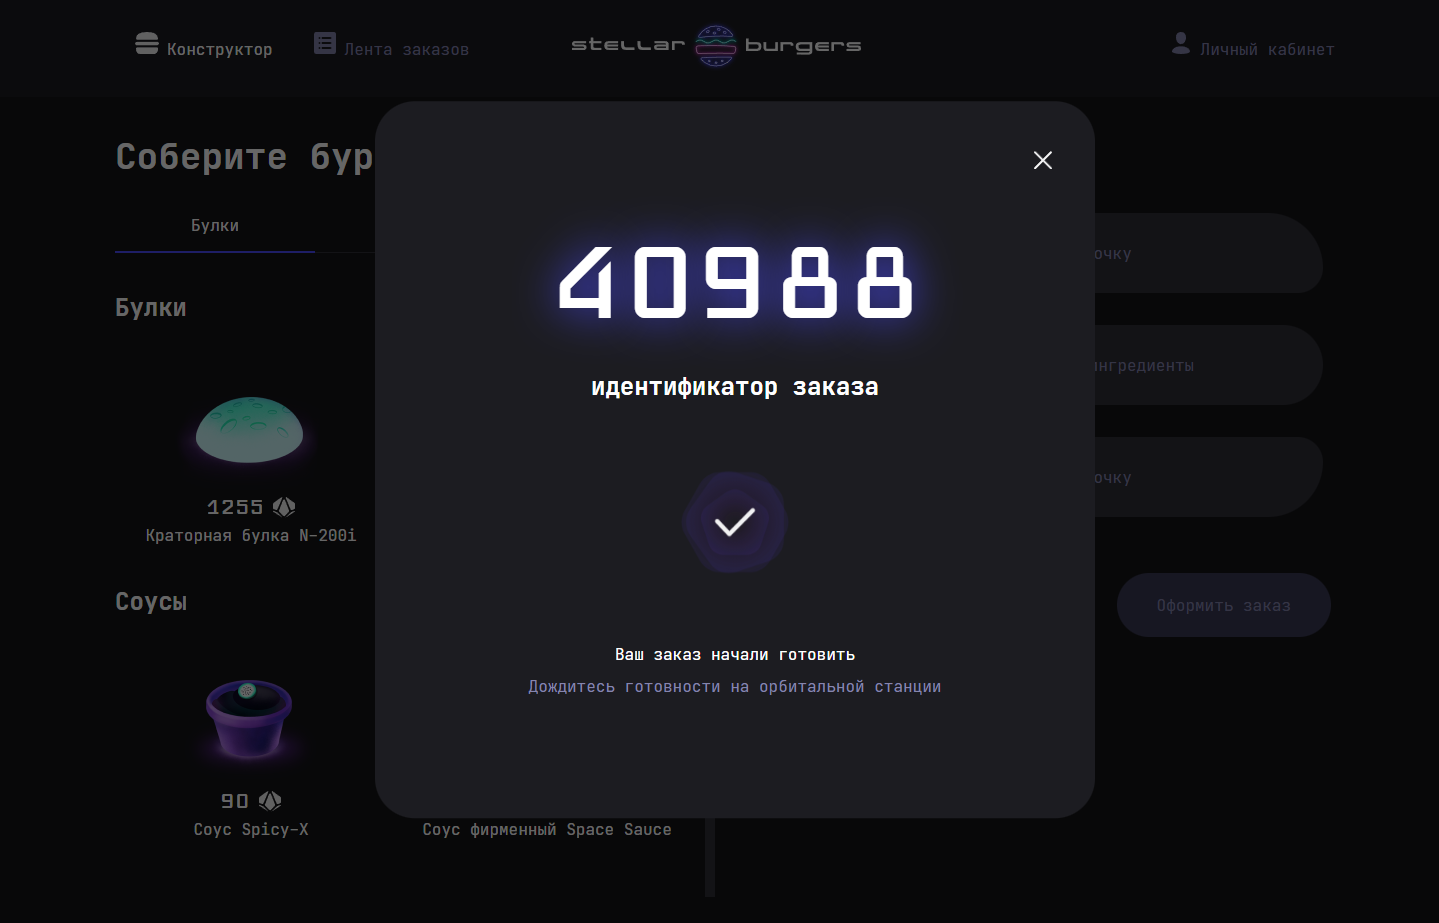Click the Оформить заказ button

[x=1223, y=604]
